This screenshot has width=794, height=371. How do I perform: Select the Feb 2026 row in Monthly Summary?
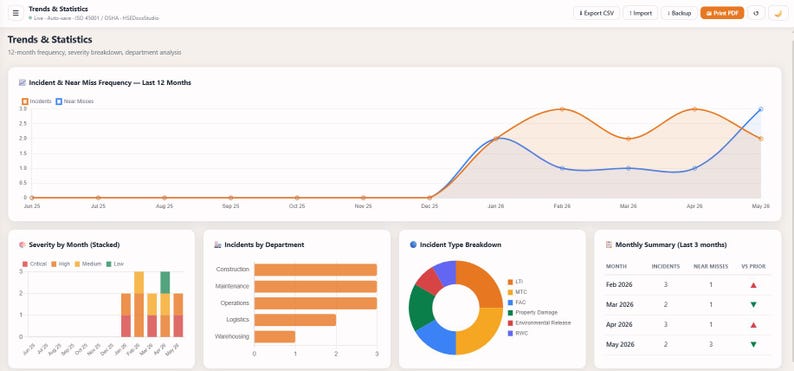click(x=688, y=285)
